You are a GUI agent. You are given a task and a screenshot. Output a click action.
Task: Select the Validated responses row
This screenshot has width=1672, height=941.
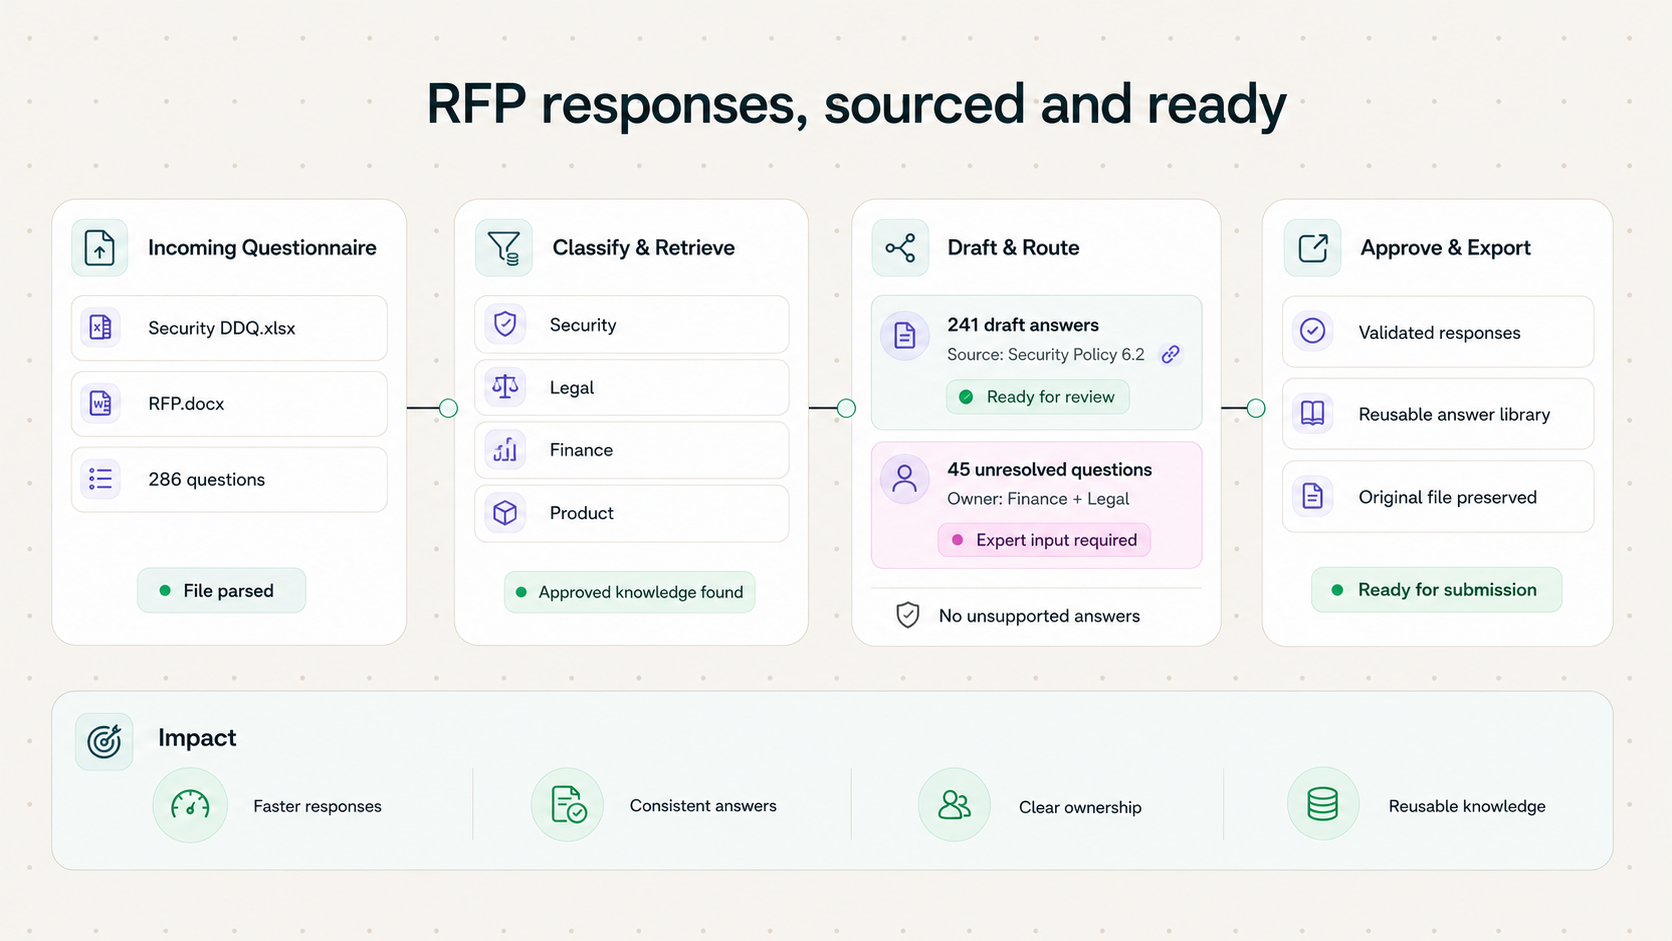pyautogui.click(x=1438, y=332)
